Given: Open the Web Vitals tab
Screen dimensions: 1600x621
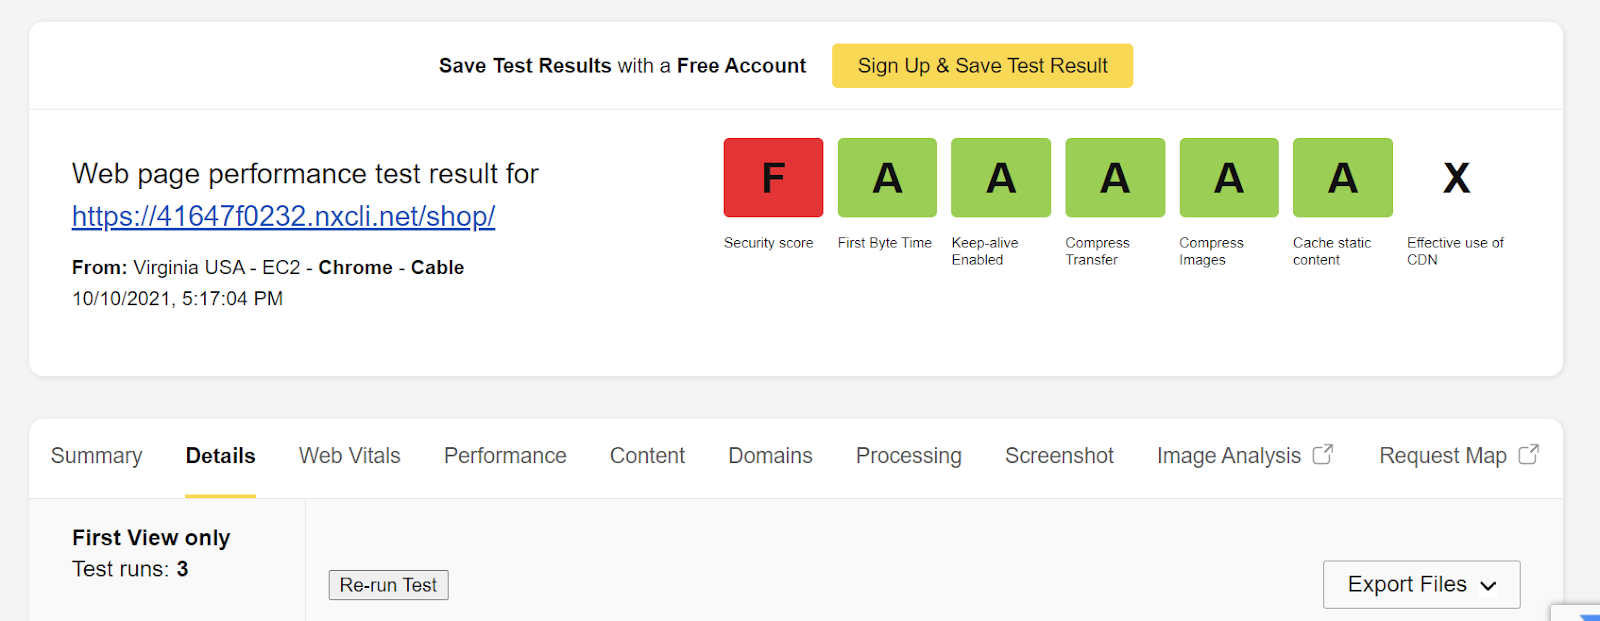Looking at the screenshot, I should point(350,456).
